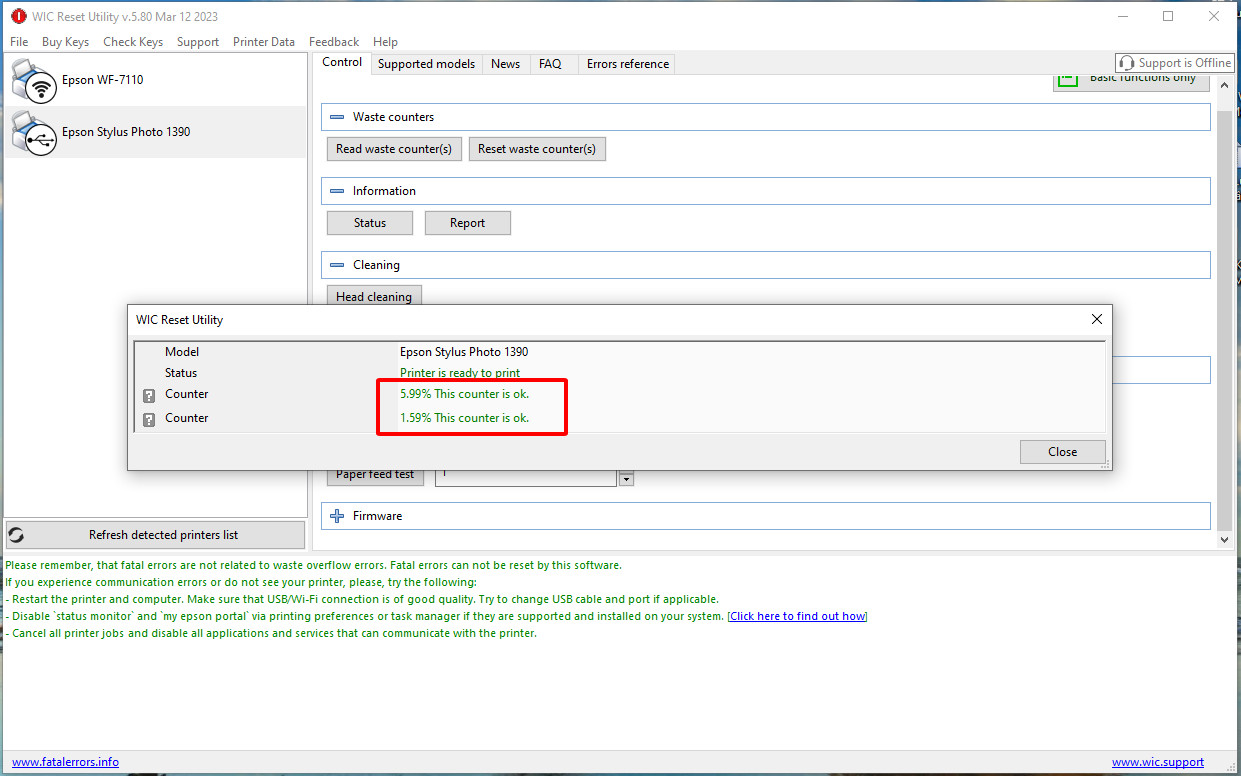Click the Model row label in dialog
Viewport: 1241px width, 776px height.
pos(182,352)
